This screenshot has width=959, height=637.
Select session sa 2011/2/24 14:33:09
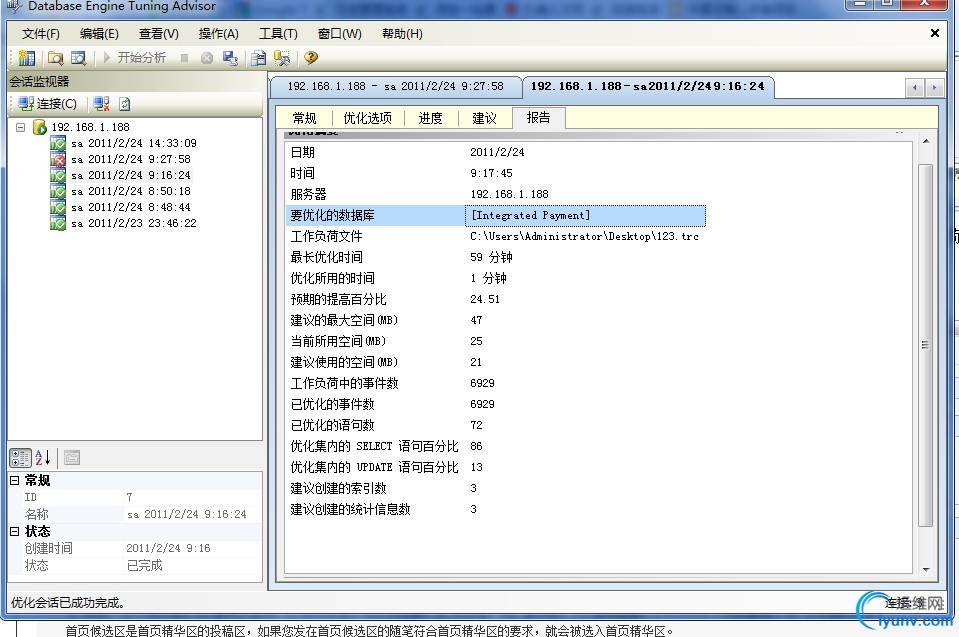coord(133,143)
